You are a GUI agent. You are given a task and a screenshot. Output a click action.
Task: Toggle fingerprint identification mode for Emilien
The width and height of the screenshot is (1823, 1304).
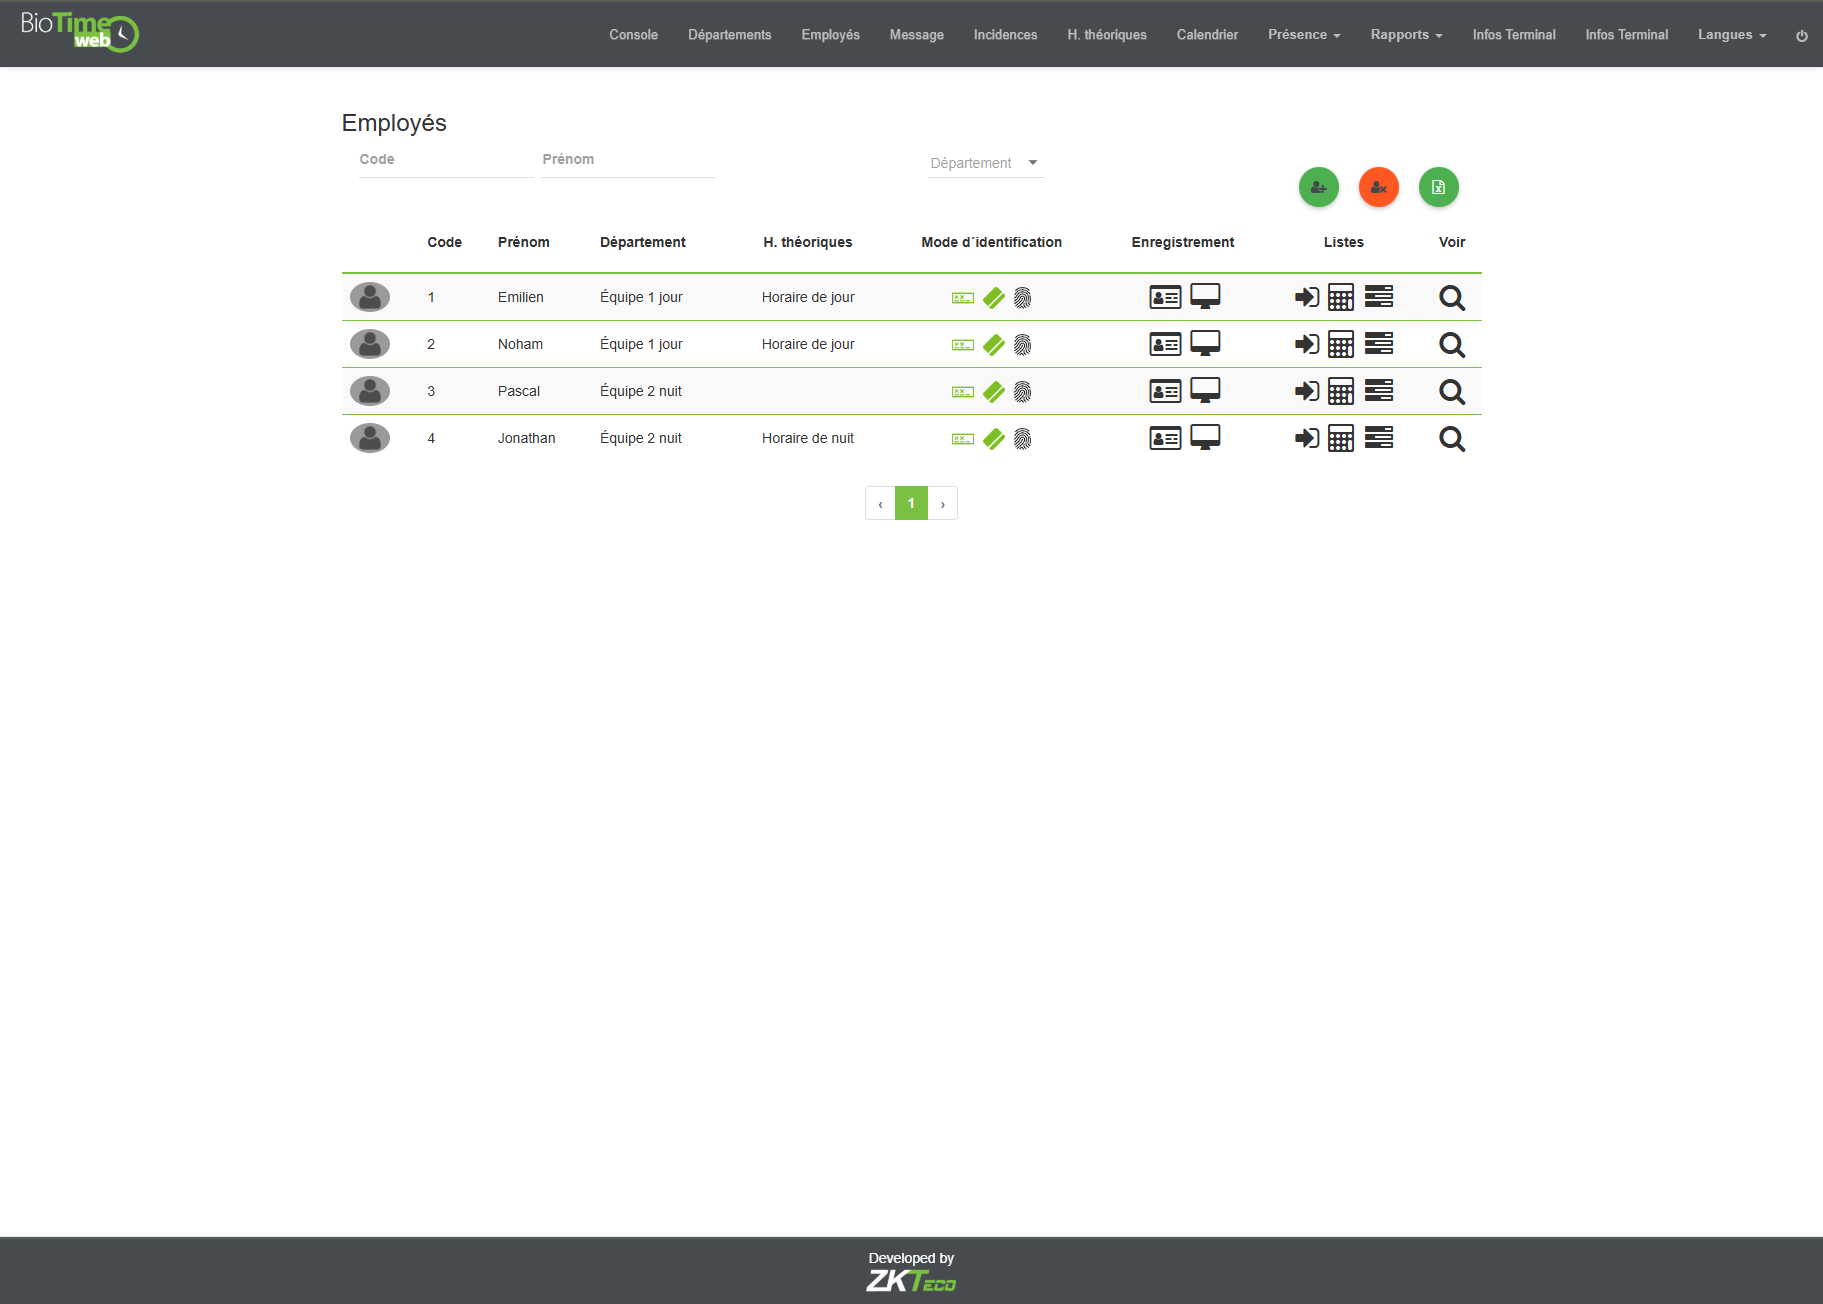click(x=1022, y=297)
